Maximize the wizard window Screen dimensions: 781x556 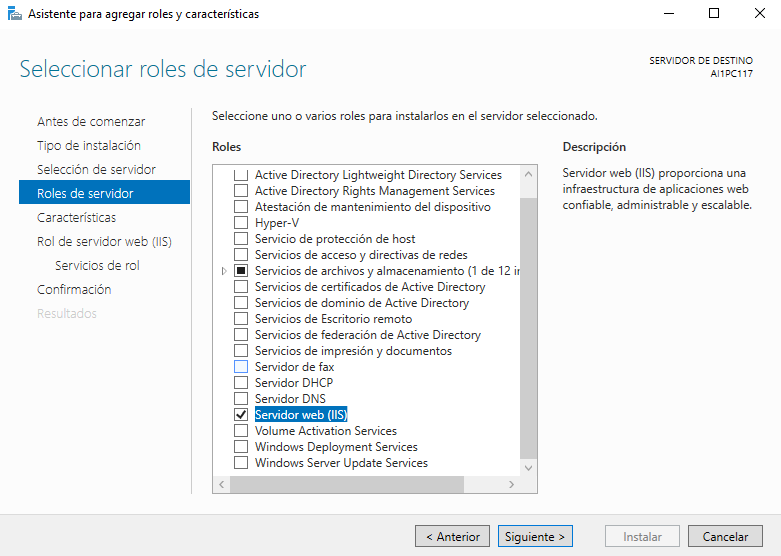714,13
